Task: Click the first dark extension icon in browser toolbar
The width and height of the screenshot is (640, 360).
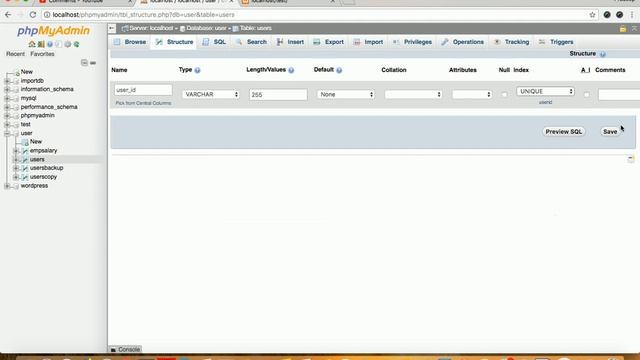Action: click(x=607, y=15)
